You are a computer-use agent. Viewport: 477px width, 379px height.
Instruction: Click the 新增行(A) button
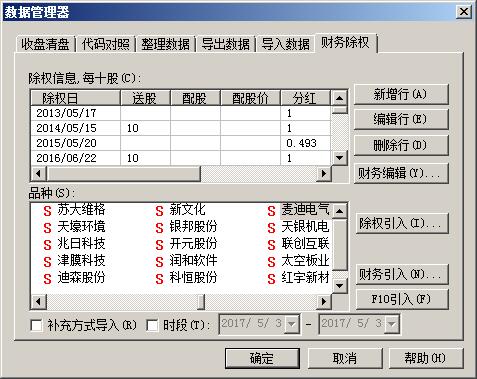(x=401, y=94)
